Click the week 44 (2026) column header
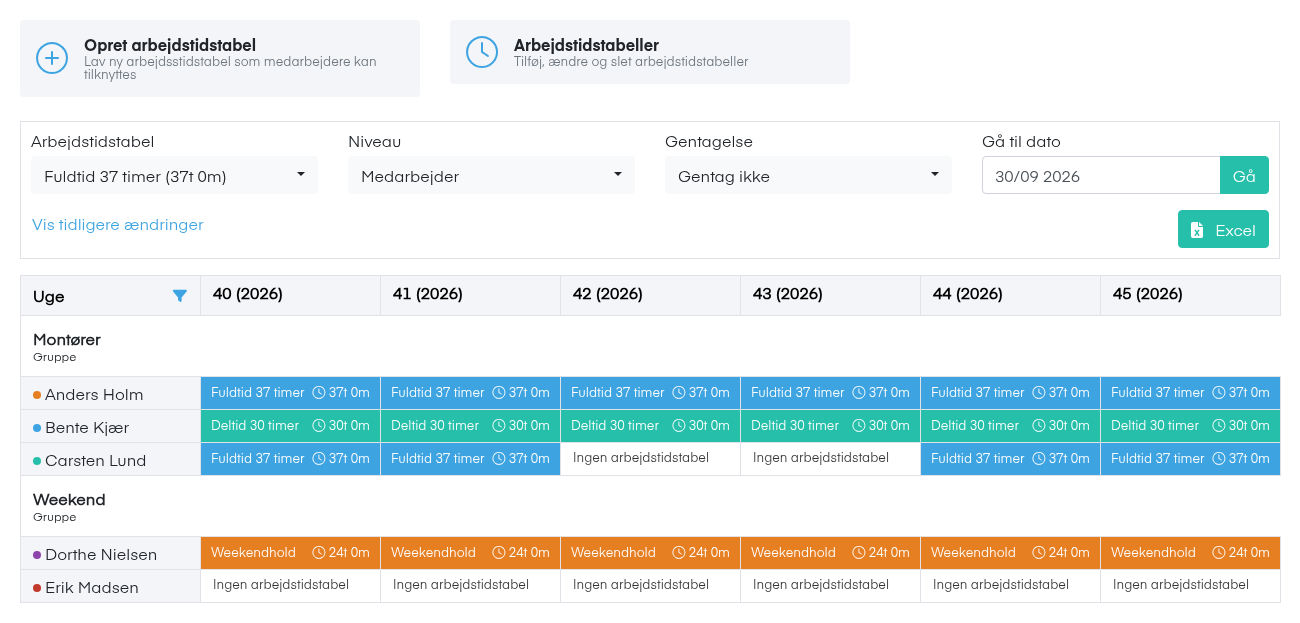Image resolution: width=1300 pixels, height=623 pixels. 1011,295
